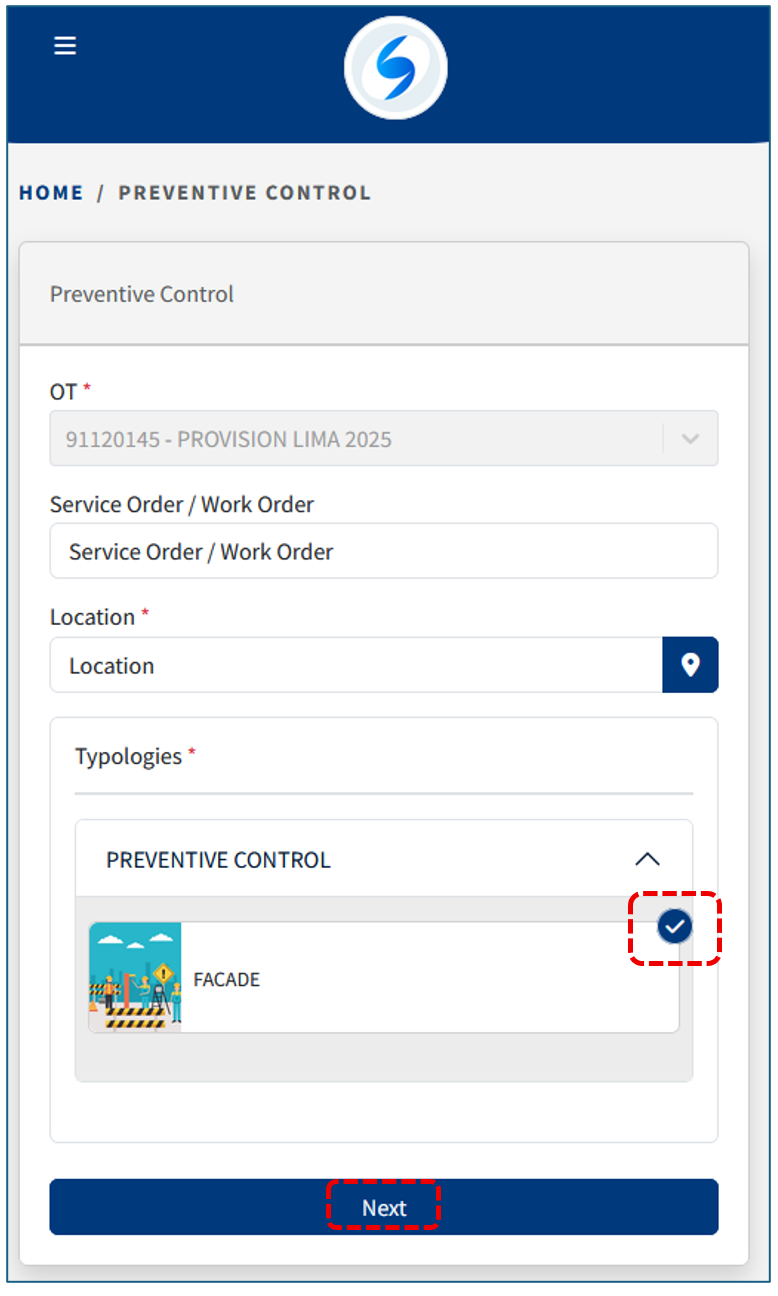
Task: Open the OT dropdown arrow
Action: tap(690, 439)
